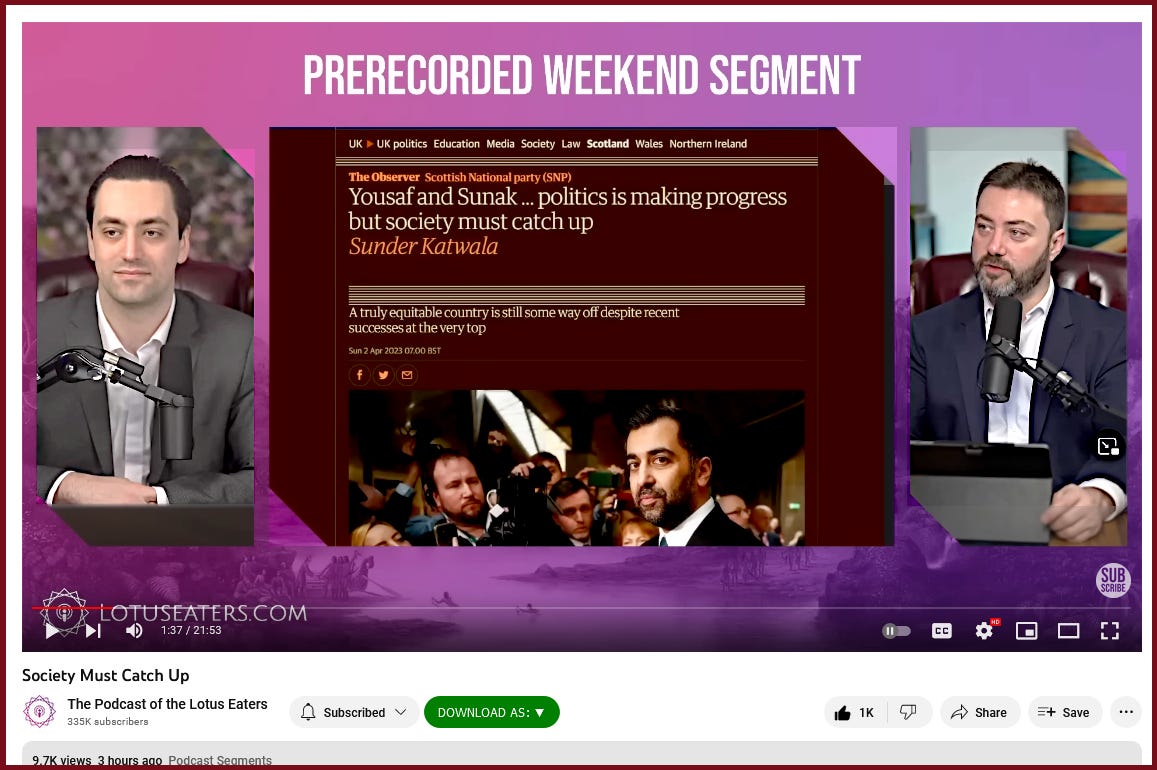Open the video settings gear
Viewport: 1157px width, 770px height.
tap(984, 631)
